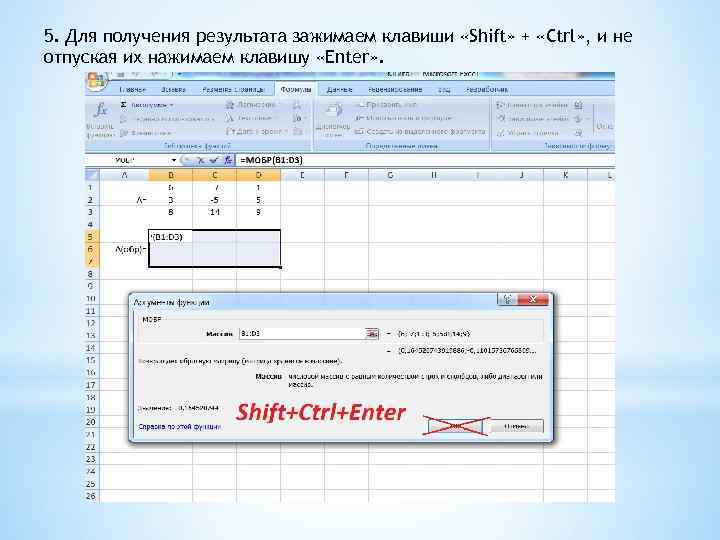Click the round Office button
Image resolution: width=720 pixels, height=540 pixels.
pyautogui.click(x=96, y=81)
